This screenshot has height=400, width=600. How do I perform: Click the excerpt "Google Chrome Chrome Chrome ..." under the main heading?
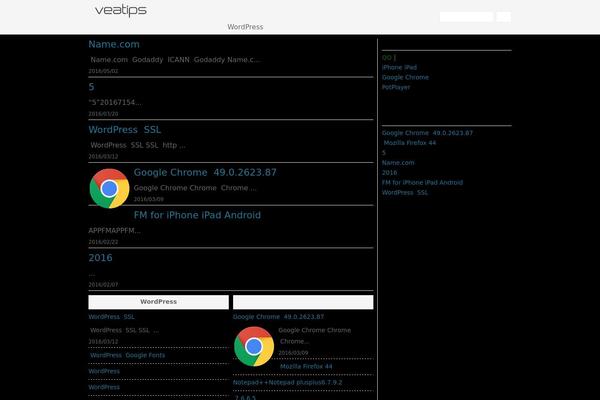pyautogui.click(x=195, y=188)
